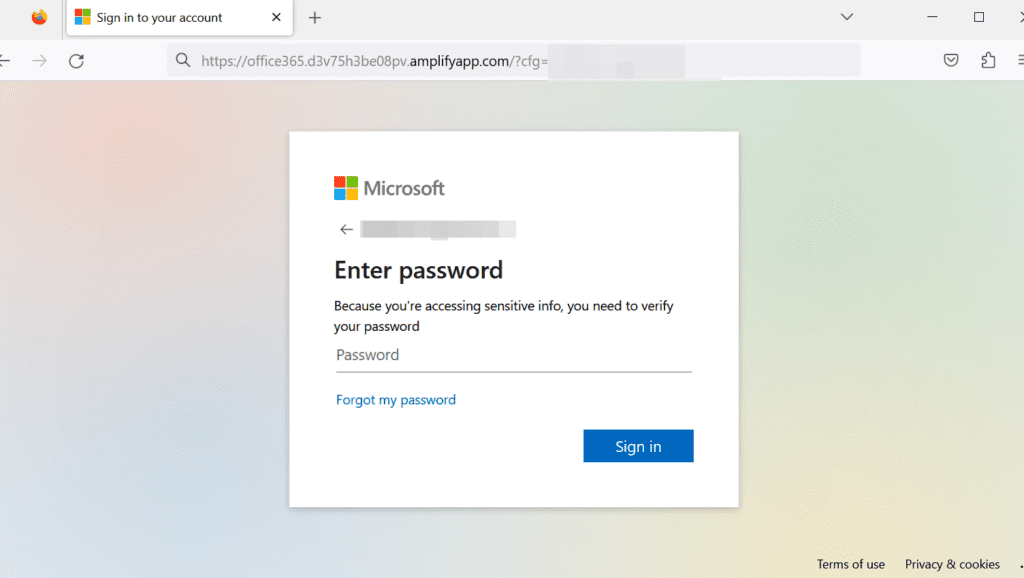1024x578 pixels.
Task: Reload the current page
Action: (x=76, y=61)
